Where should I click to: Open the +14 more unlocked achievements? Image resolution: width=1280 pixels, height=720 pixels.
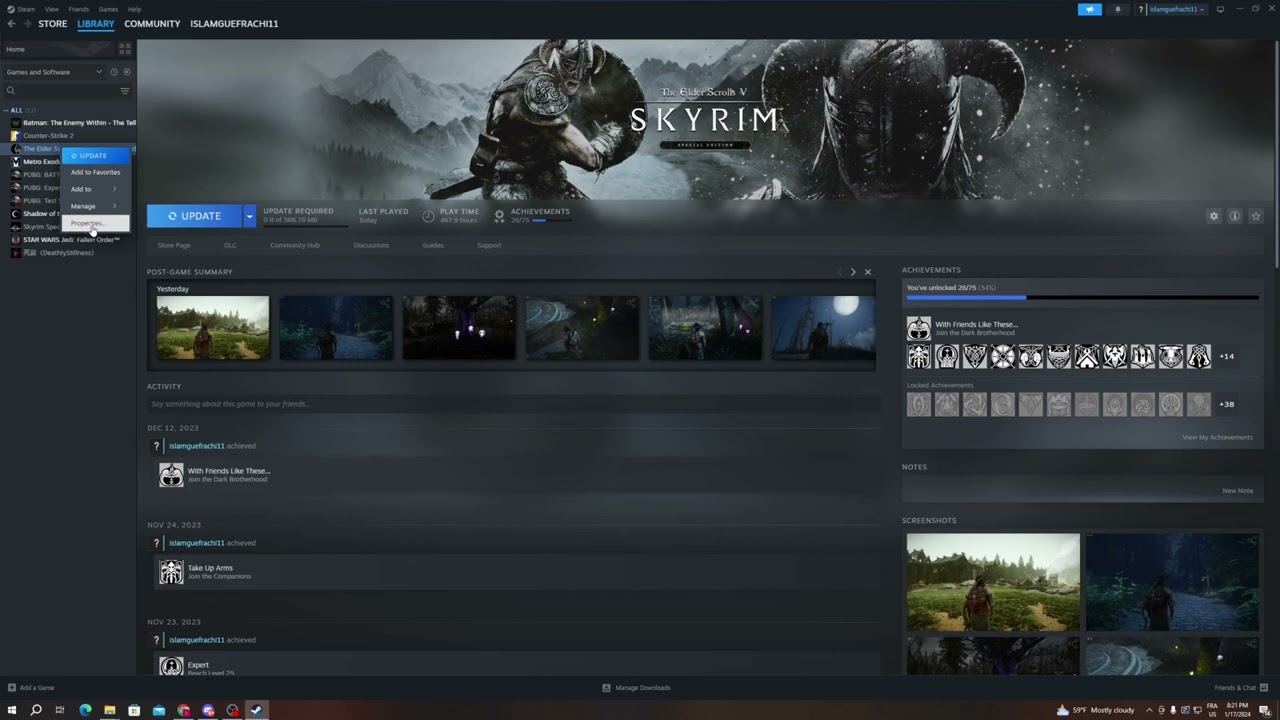(x=1226, y=356)
